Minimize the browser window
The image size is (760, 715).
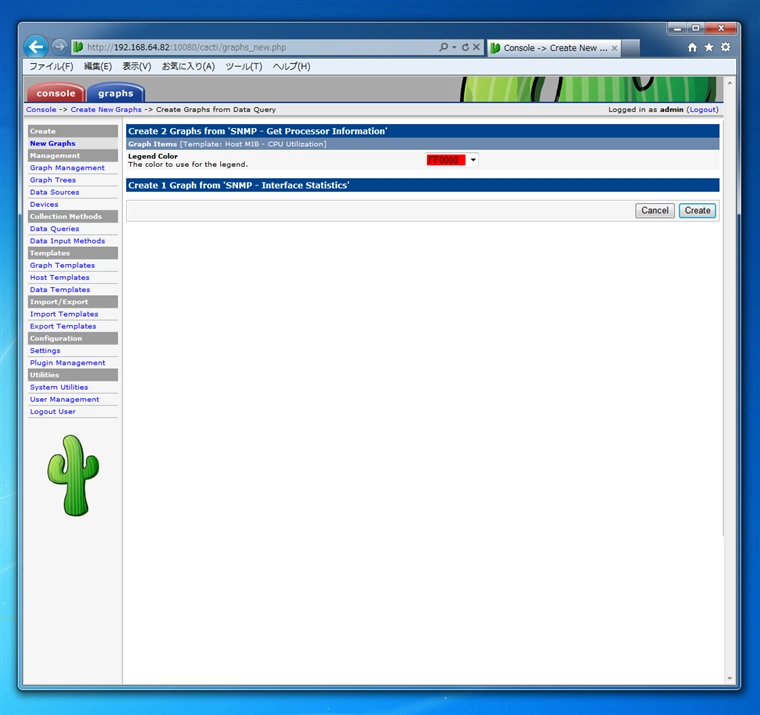pos(678,29)
